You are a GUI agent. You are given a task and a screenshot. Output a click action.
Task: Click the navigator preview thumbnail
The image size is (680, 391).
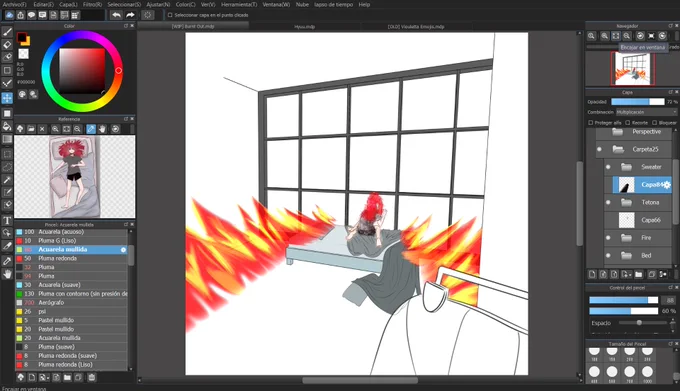point(633,68)
